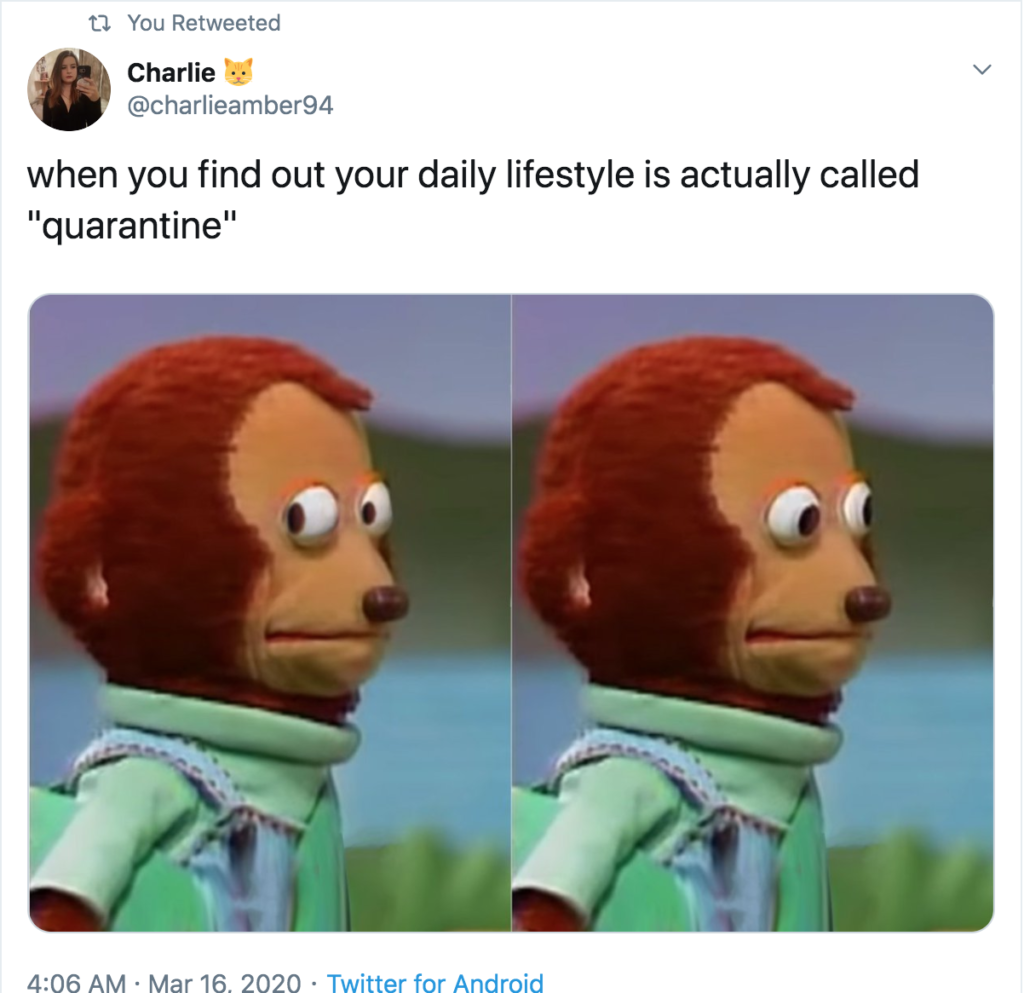Click the Twitter for Android link

click(x=435, y=981)
